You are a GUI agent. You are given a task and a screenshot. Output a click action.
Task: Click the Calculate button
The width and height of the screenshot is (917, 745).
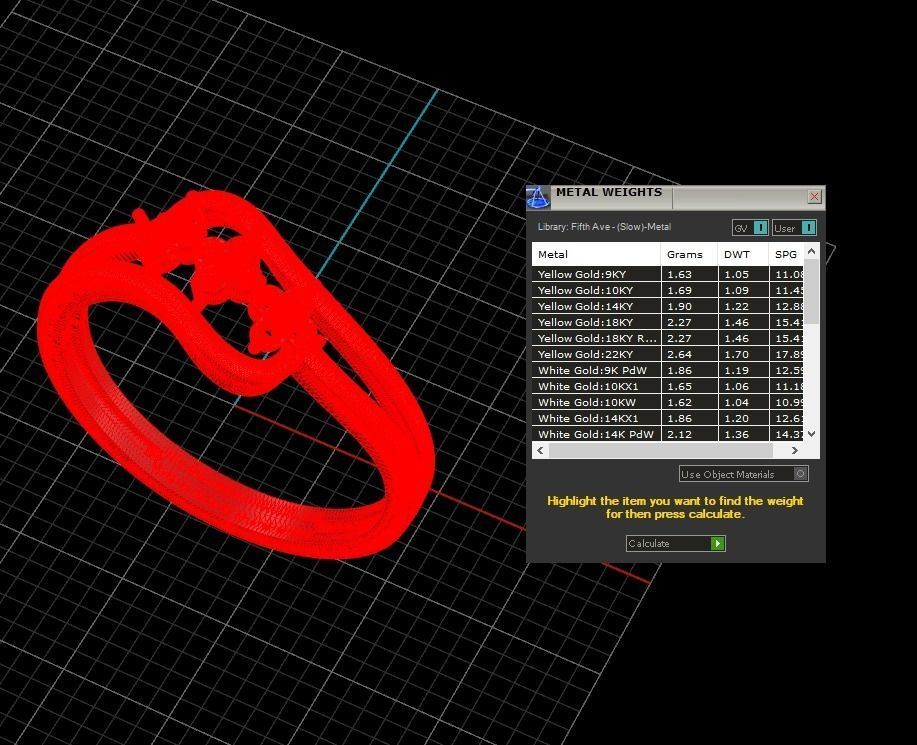click(675, 543)
